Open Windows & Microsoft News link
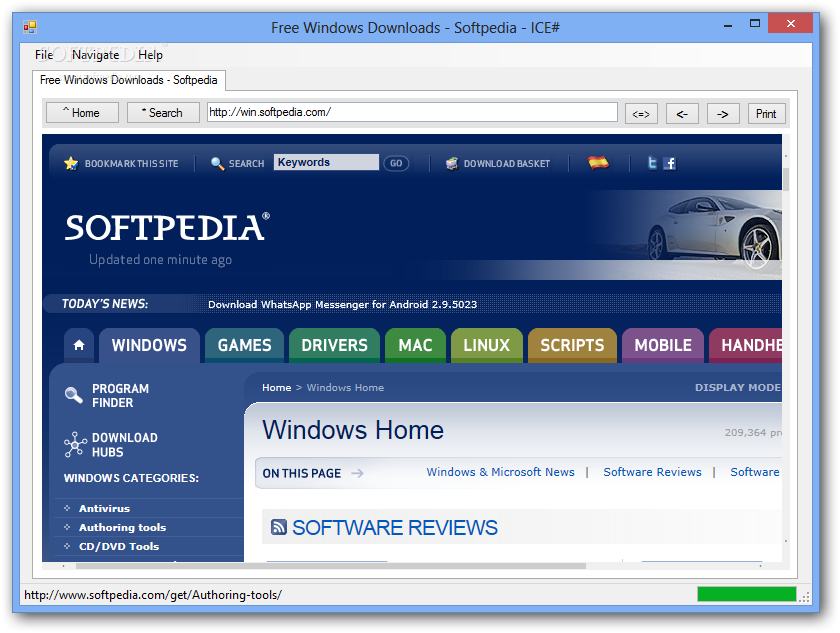This screenshot has height=633, width=840. [x=500, y=472]
